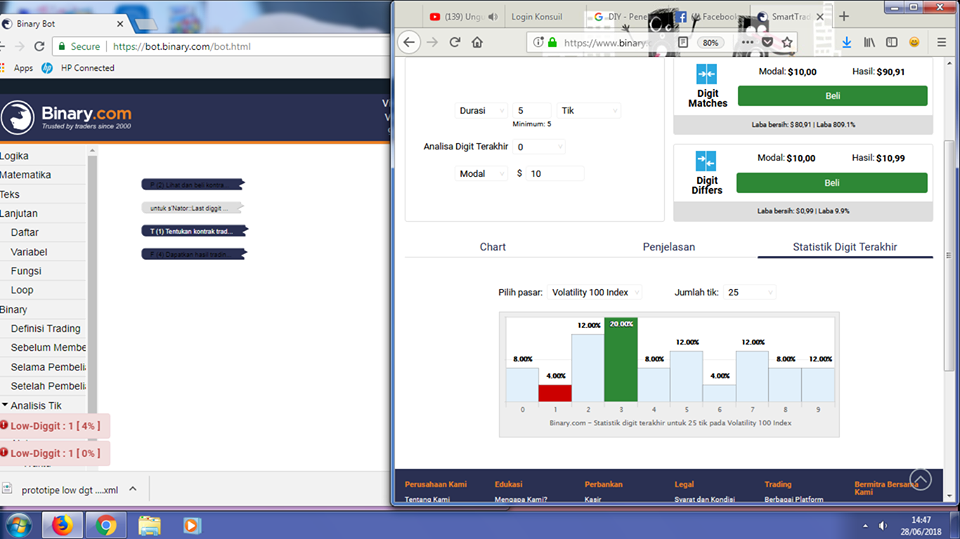
Task: Open Firefox page actions three-dots menu
Action: click(x=747, y=42)
